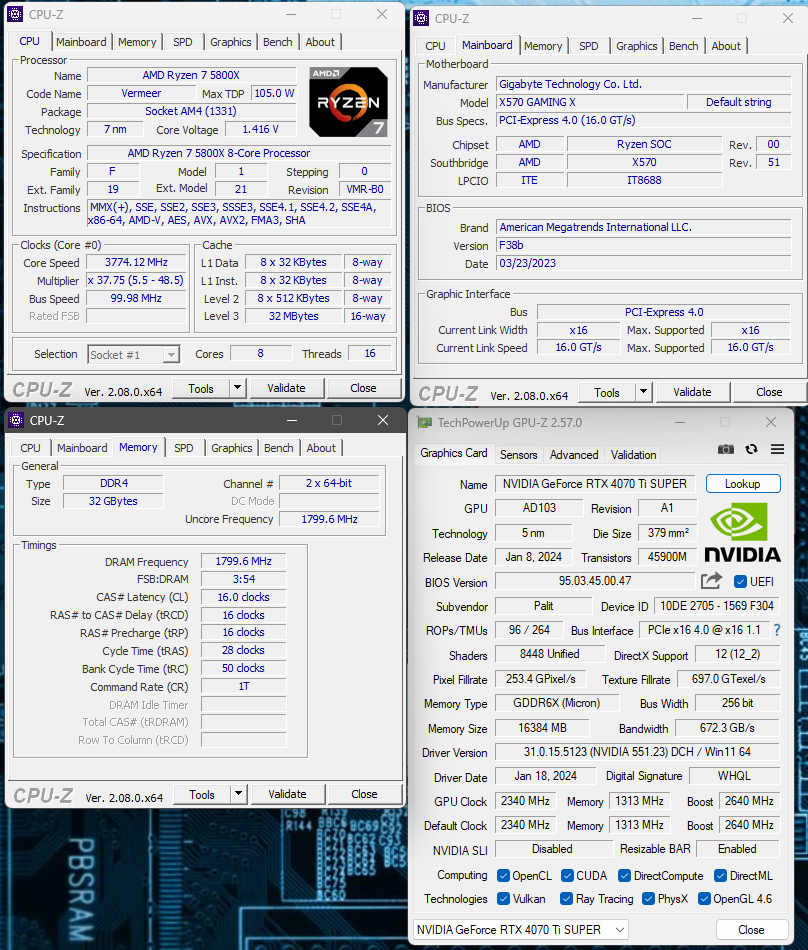Click the Close button in GPU-Z
Image resolution: width=808 pixels, height=950 pixels.
tap(751, 929)
